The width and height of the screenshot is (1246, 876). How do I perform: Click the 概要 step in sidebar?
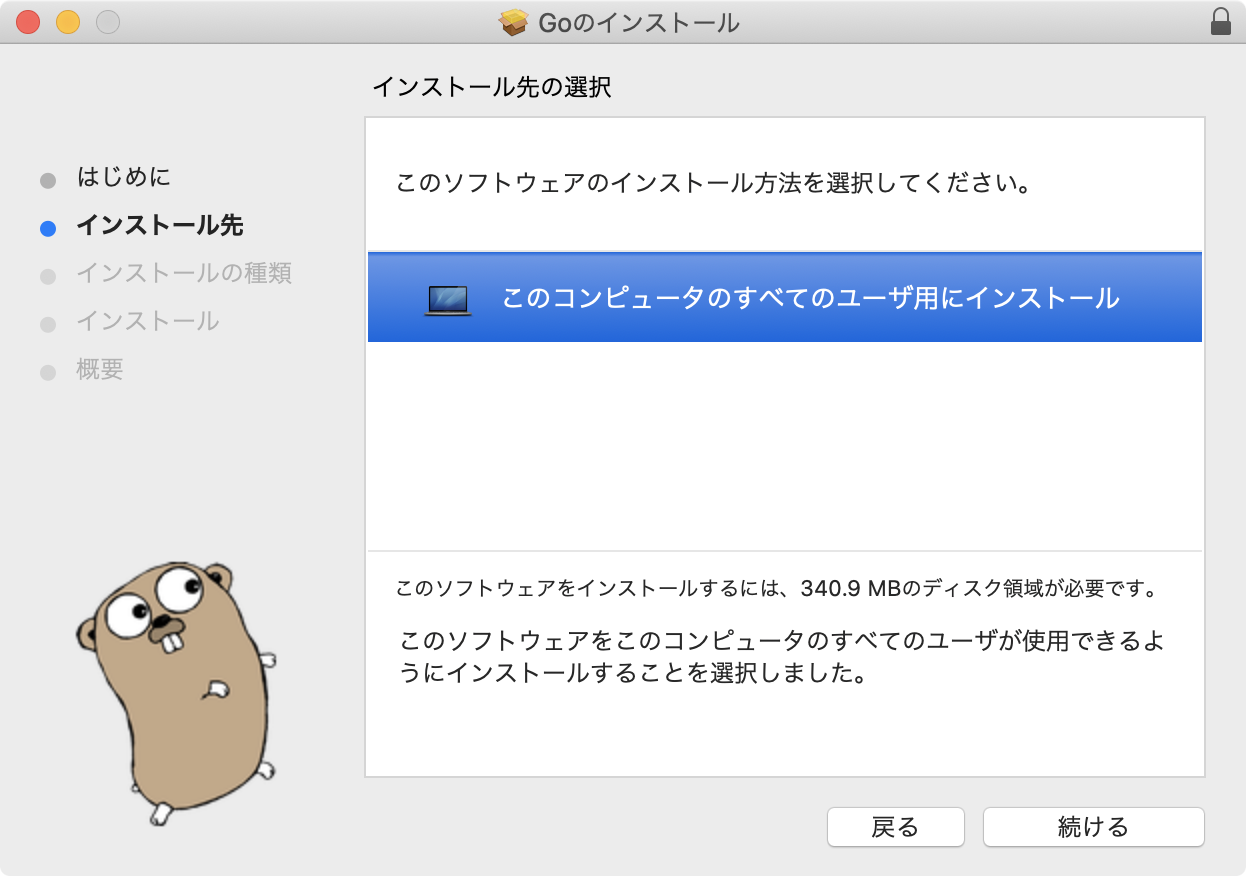[100, 369]
